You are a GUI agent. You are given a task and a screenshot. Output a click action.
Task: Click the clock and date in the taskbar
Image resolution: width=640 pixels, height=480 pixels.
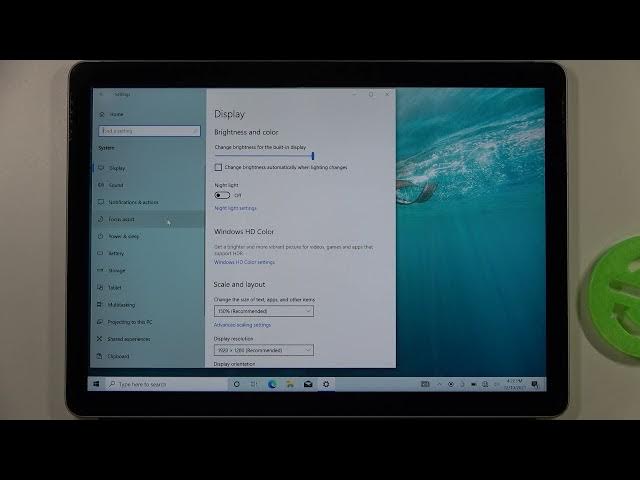[x=514, y=384]
